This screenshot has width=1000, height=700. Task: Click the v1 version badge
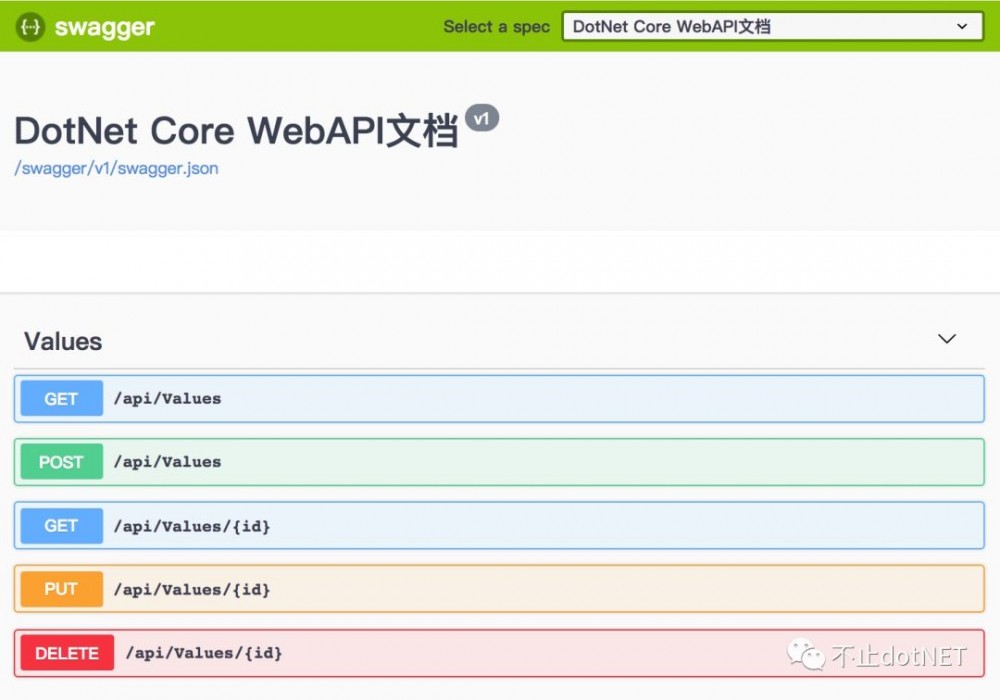point(483,117)
